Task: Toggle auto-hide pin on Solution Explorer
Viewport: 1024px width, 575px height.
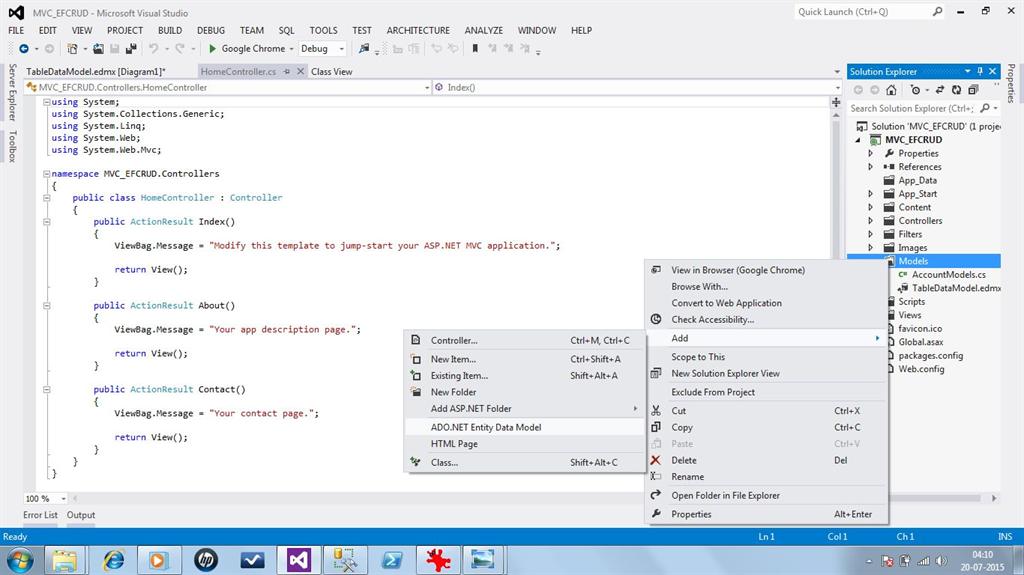Action: coord(980,71)
